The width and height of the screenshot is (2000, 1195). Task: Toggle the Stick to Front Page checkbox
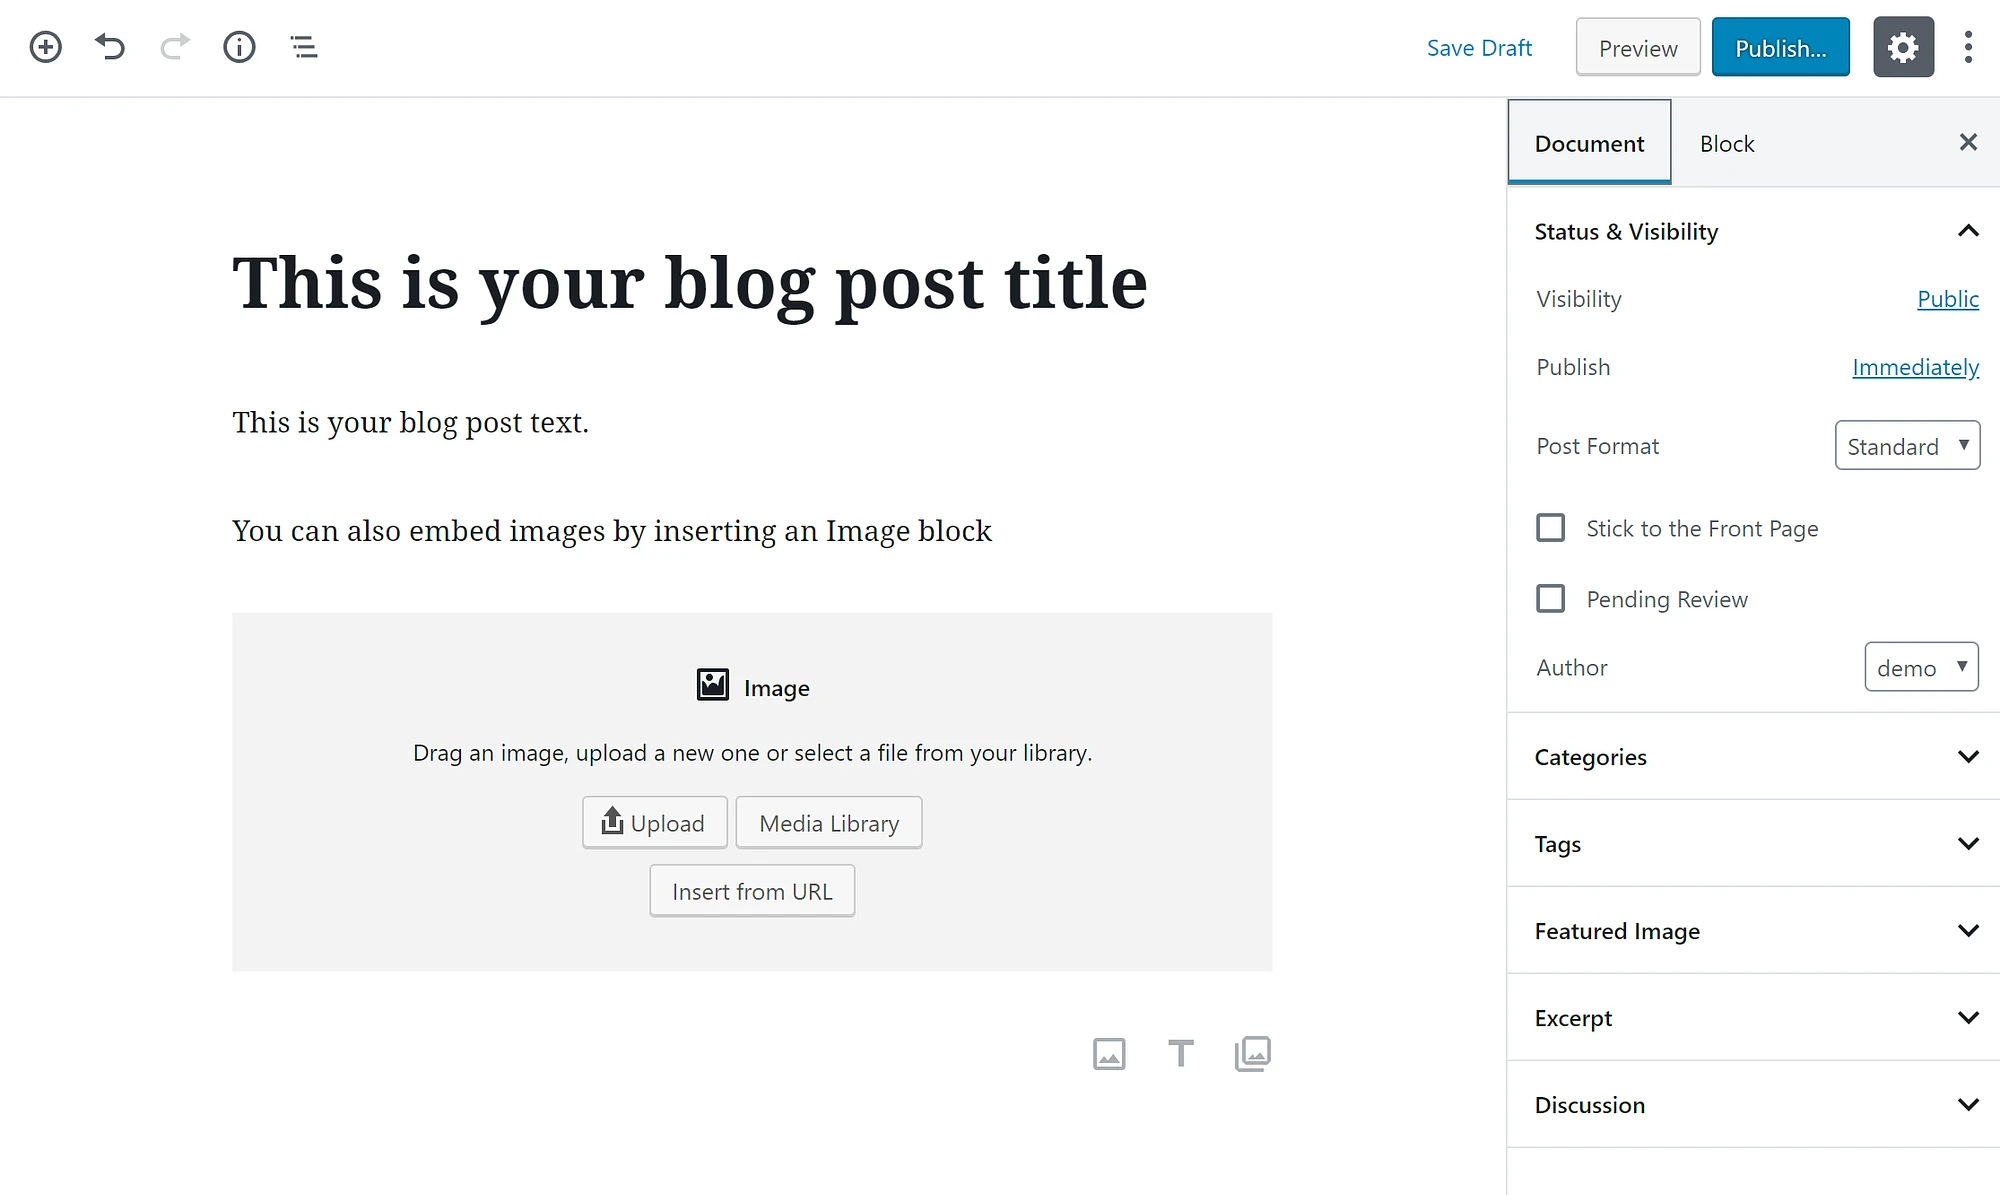1550,528
